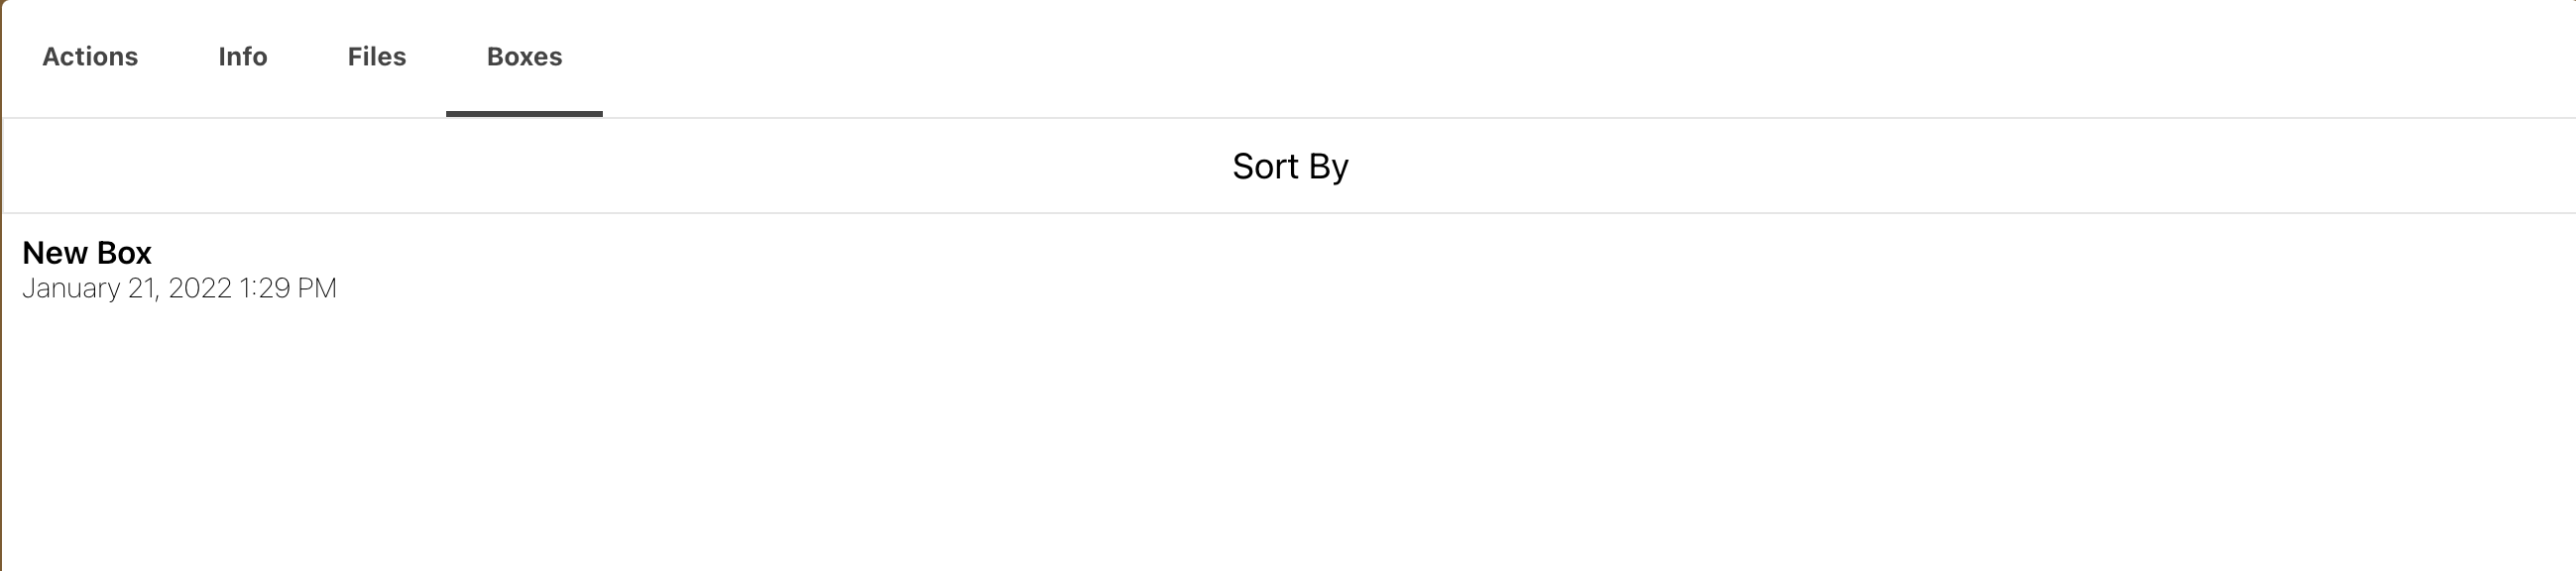
Task: Open the sort options for boxes
Action: [x=1289, y=166]
